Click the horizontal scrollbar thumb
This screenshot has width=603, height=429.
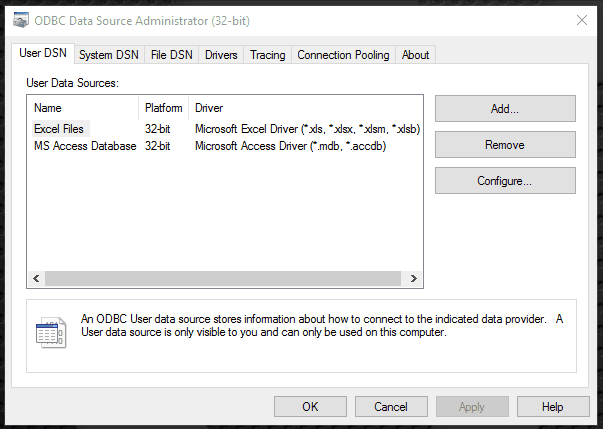click(x=223, y=278)
